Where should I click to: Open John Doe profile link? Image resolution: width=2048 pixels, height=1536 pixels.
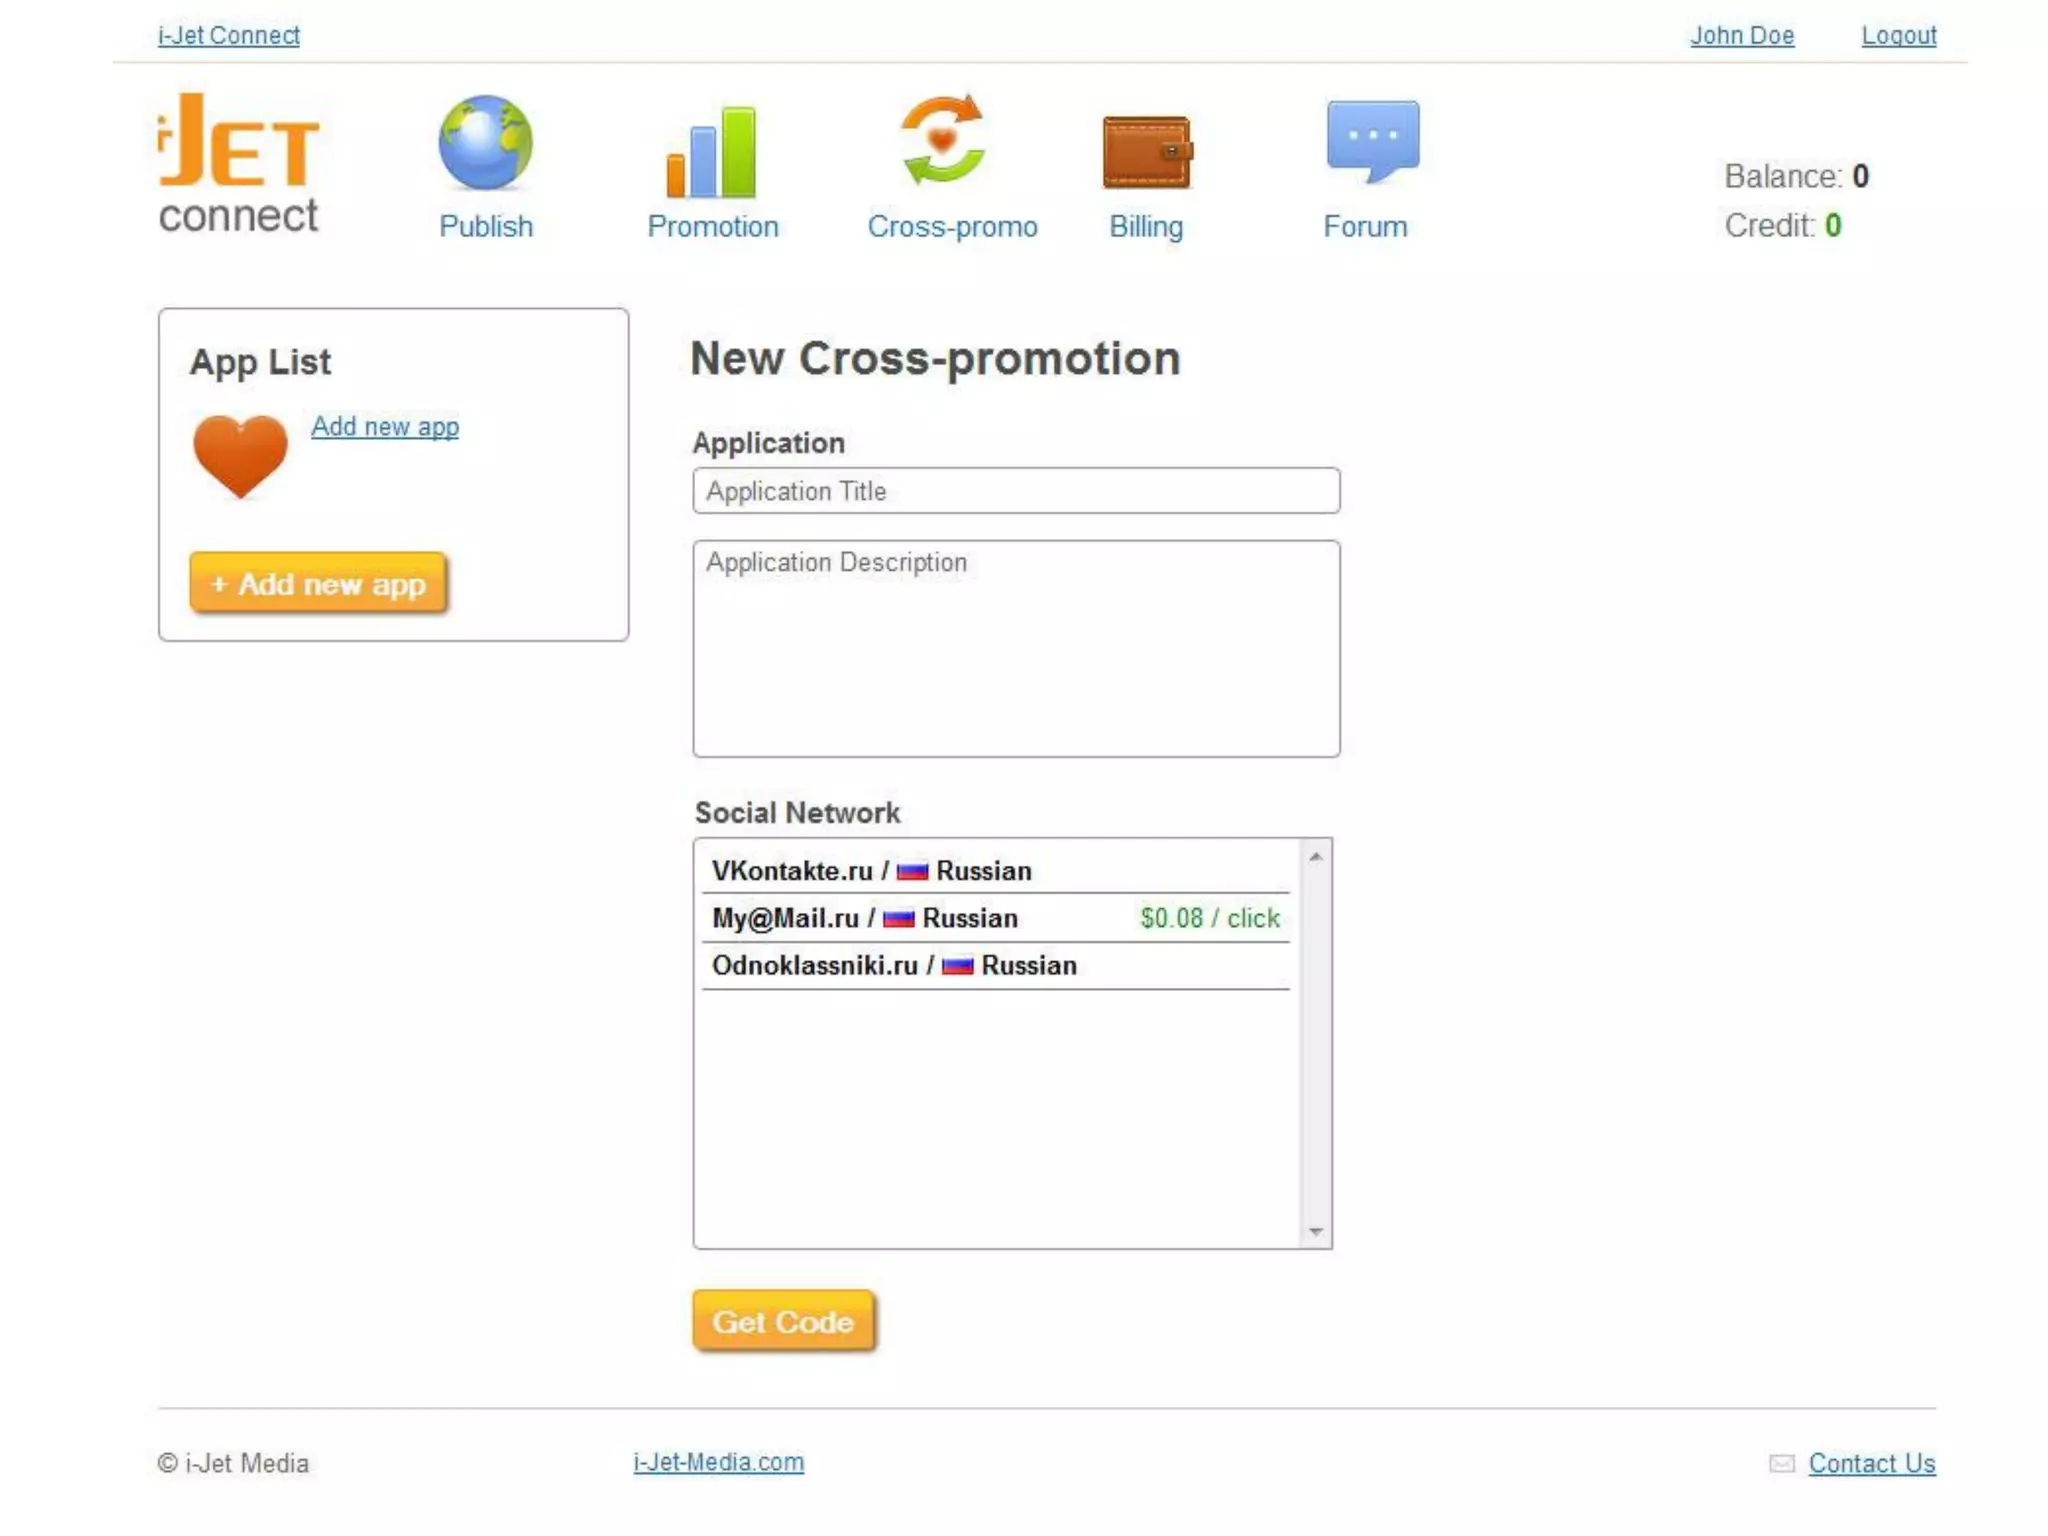pyautogui.click(x=1741, y=35)
